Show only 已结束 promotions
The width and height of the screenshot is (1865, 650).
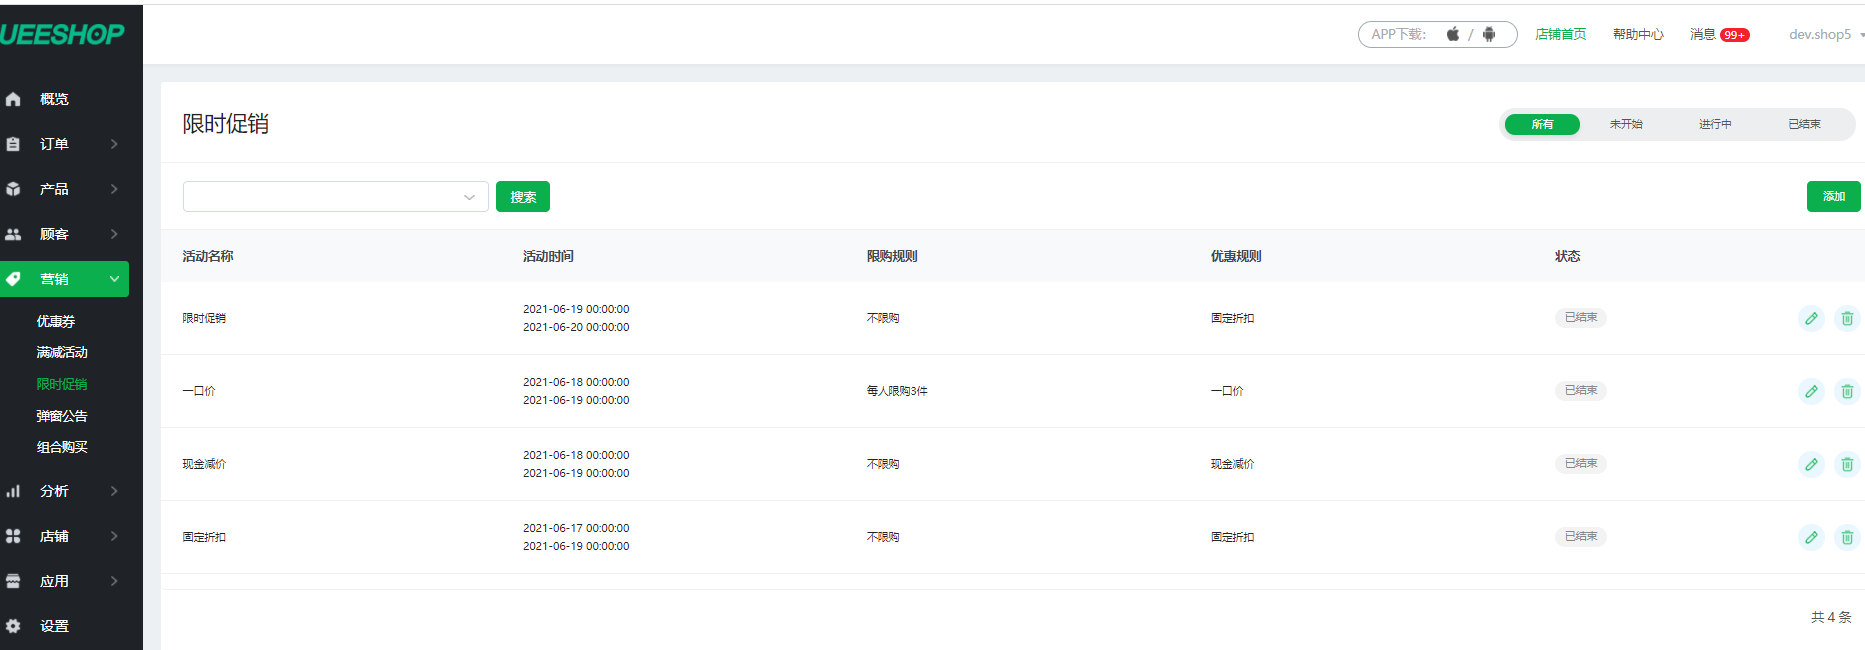pyautogui.click(x=1804, y=124)
